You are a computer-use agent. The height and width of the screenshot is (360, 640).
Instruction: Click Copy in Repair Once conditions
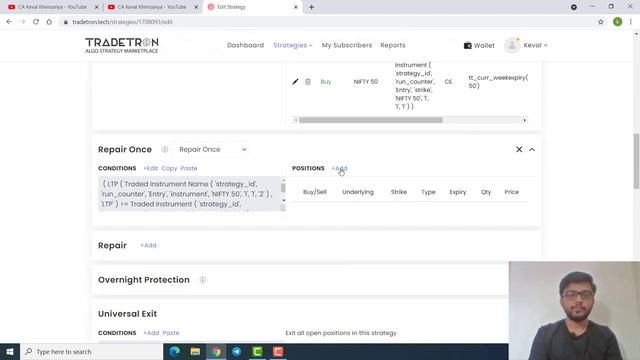(169, 168)
